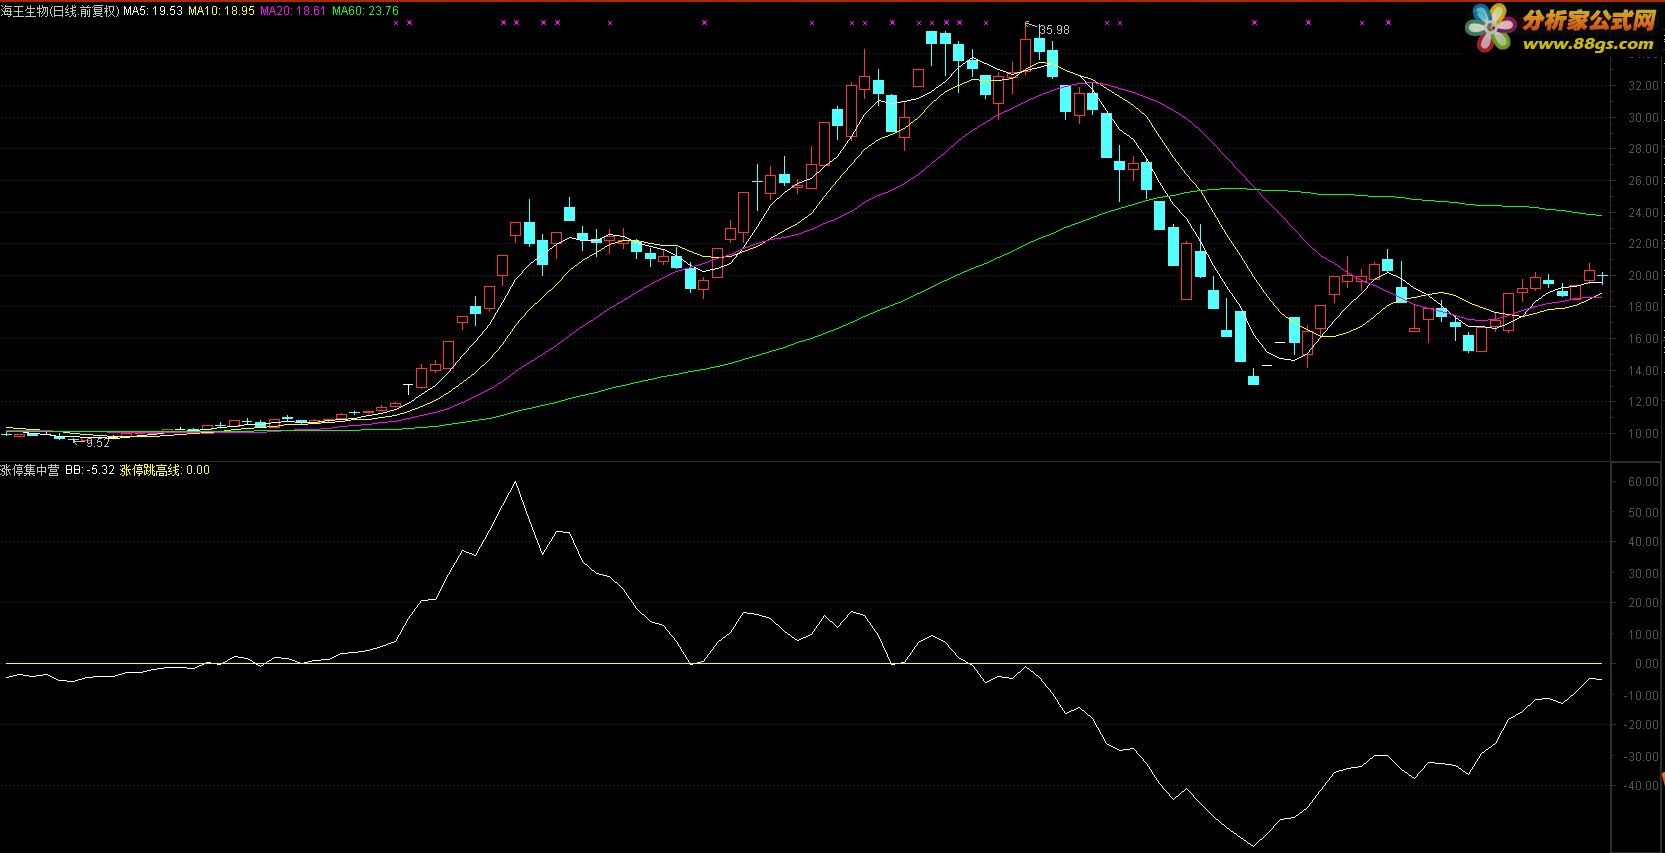This screenshot has width=1665, height=853.
Task: Click the -20.00 indicator axis label
Action: [1642, 725]
